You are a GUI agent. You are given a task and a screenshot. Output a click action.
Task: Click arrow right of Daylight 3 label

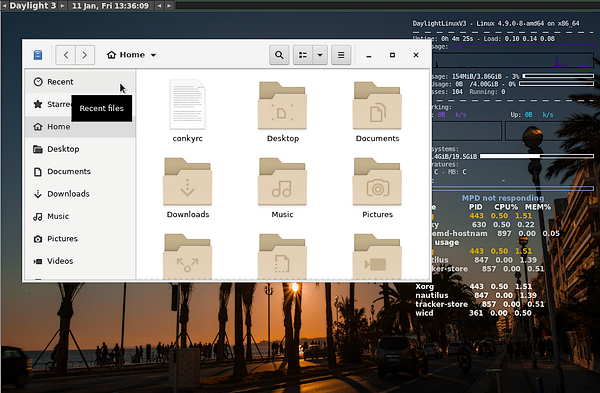pos(62,6)
